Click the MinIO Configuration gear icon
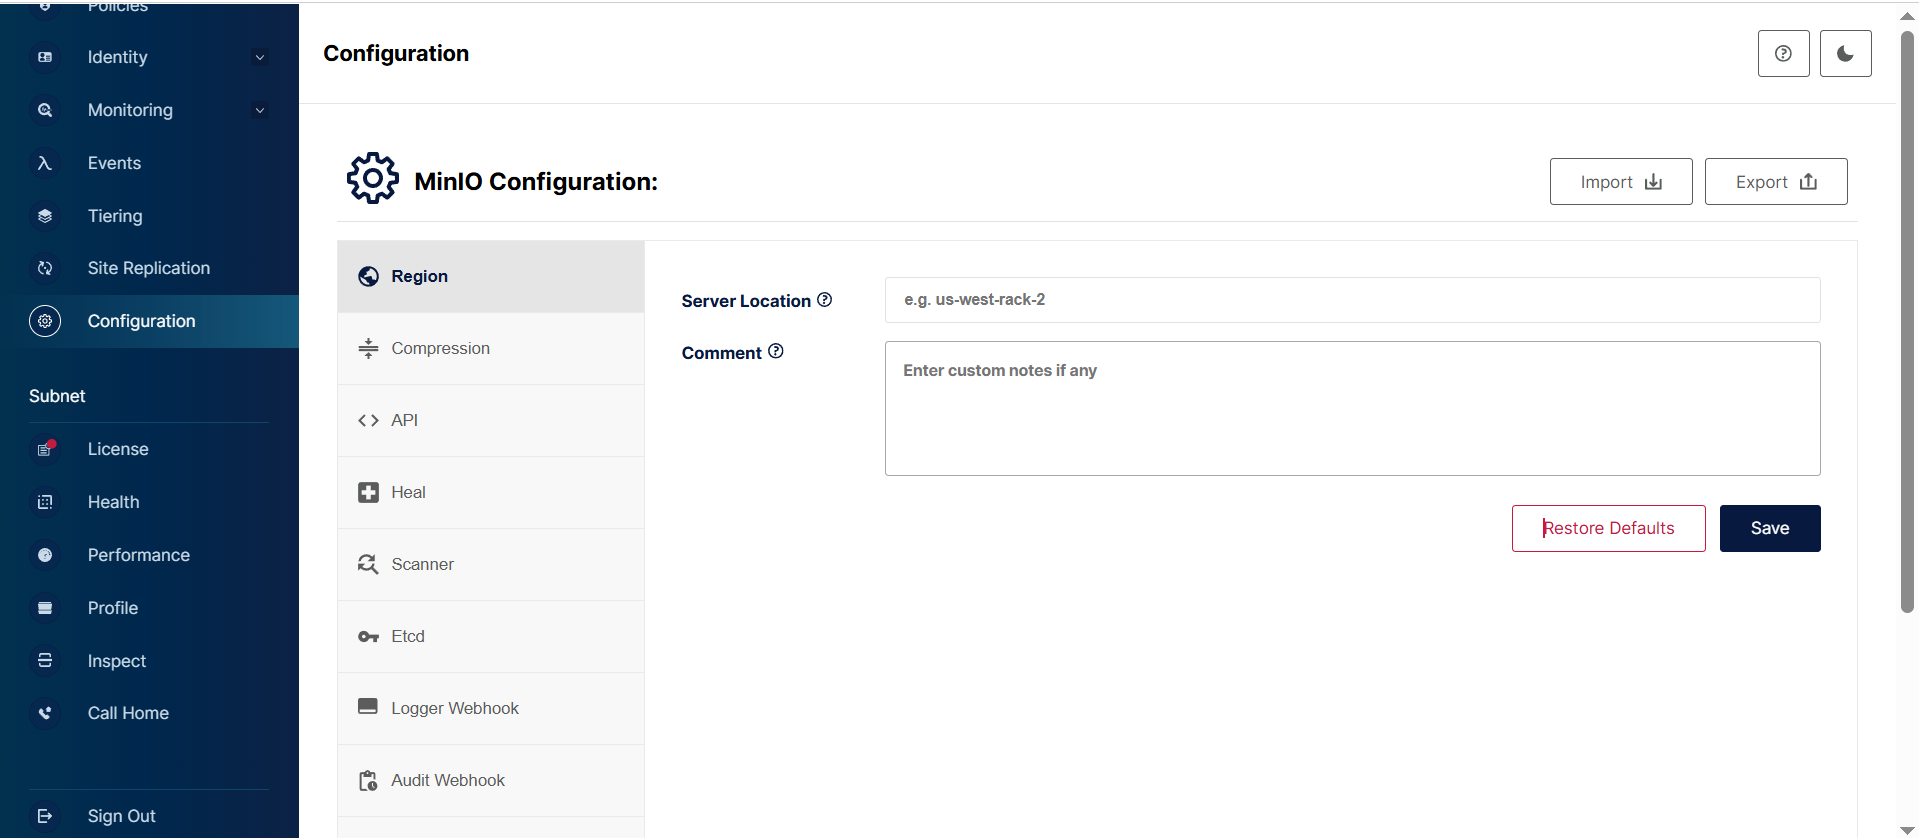Viewport: 1919px width, 838px height. pos(373,179)
